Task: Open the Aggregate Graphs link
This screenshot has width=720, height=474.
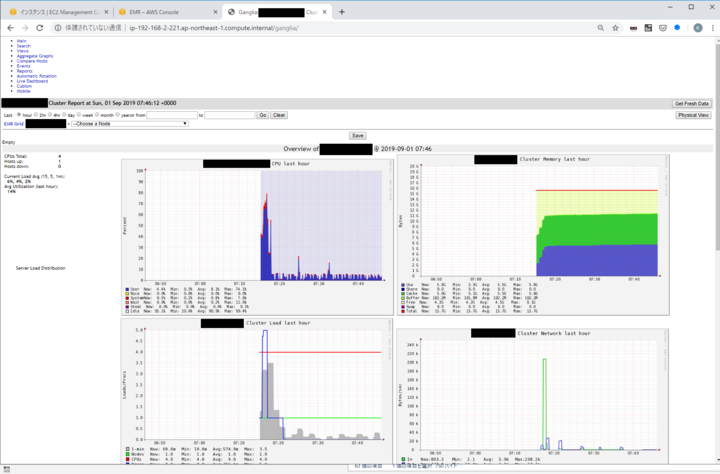Action: 35,56
